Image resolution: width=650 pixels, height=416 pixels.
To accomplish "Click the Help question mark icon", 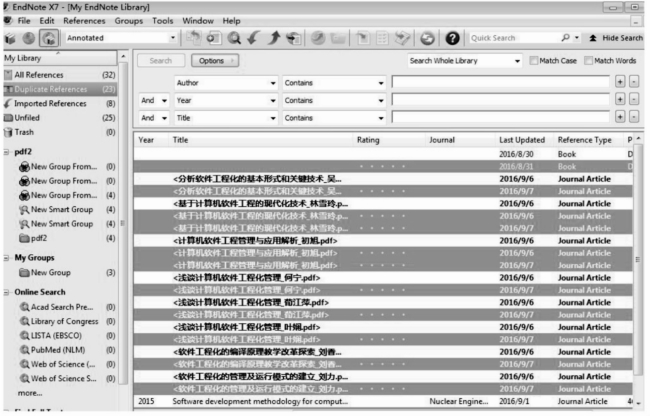I will coord(452,38).
